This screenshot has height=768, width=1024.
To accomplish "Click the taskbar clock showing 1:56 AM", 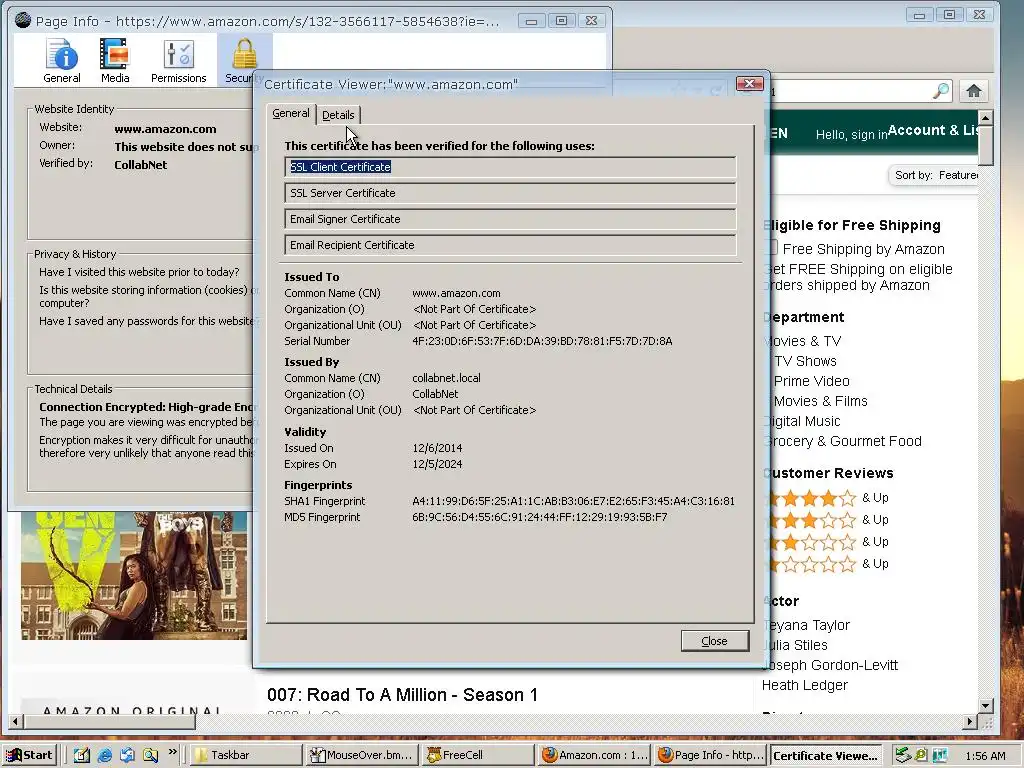I will (x=985, y=756).
